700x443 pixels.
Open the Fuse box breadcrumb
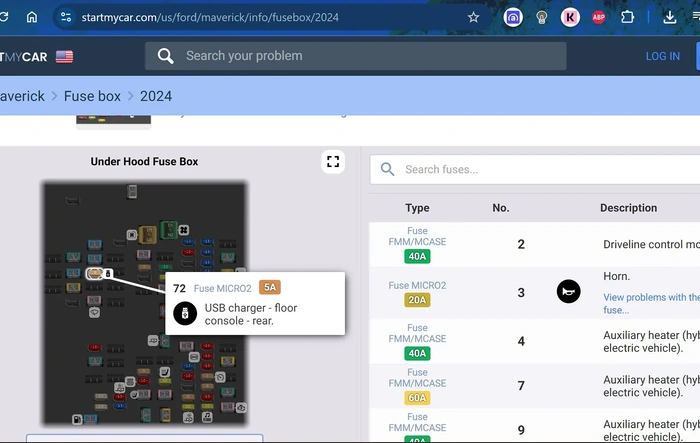(92, 96)
